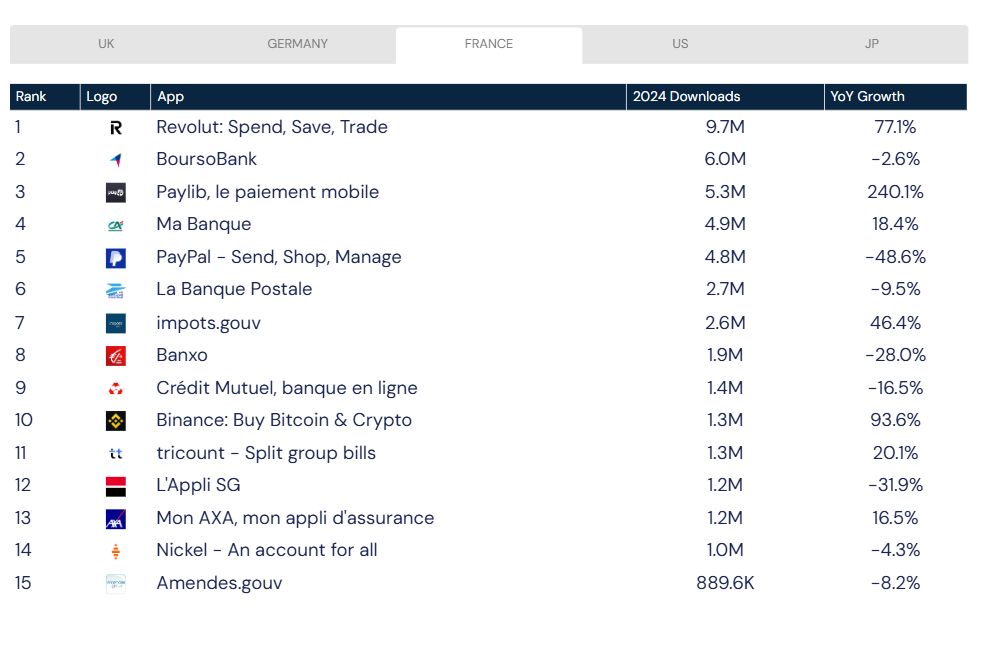Select the FRANCE tab

pos(489,44)
